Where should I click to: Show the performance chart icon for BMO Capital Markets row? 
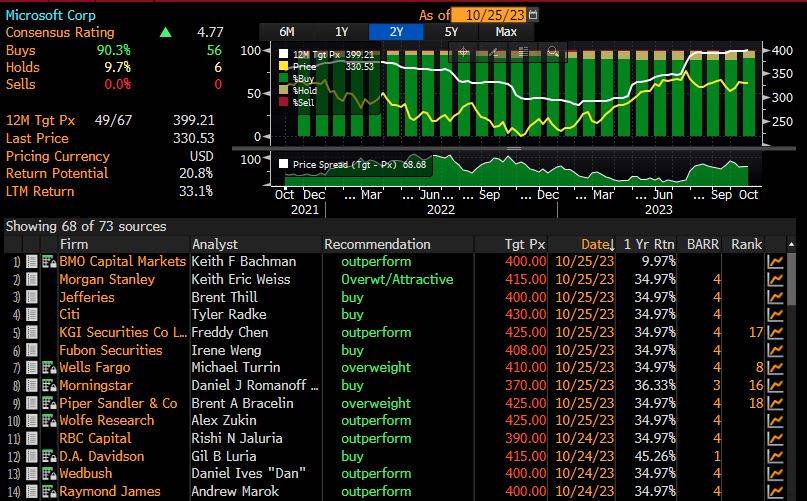775,262
